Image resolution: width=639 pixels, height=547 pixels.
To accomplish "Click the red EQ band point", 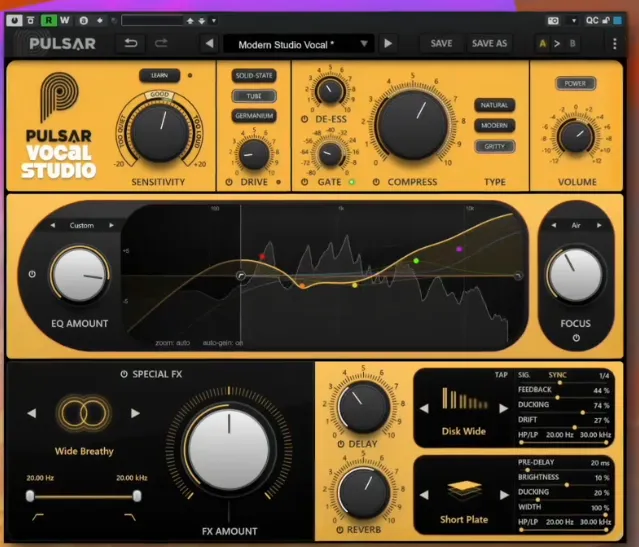I will (x=262, y=256).
